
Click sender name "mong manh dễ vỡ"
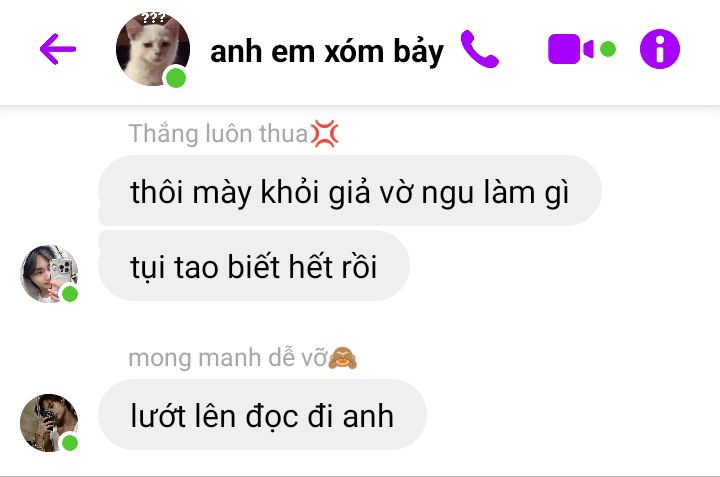coord(228,358)
